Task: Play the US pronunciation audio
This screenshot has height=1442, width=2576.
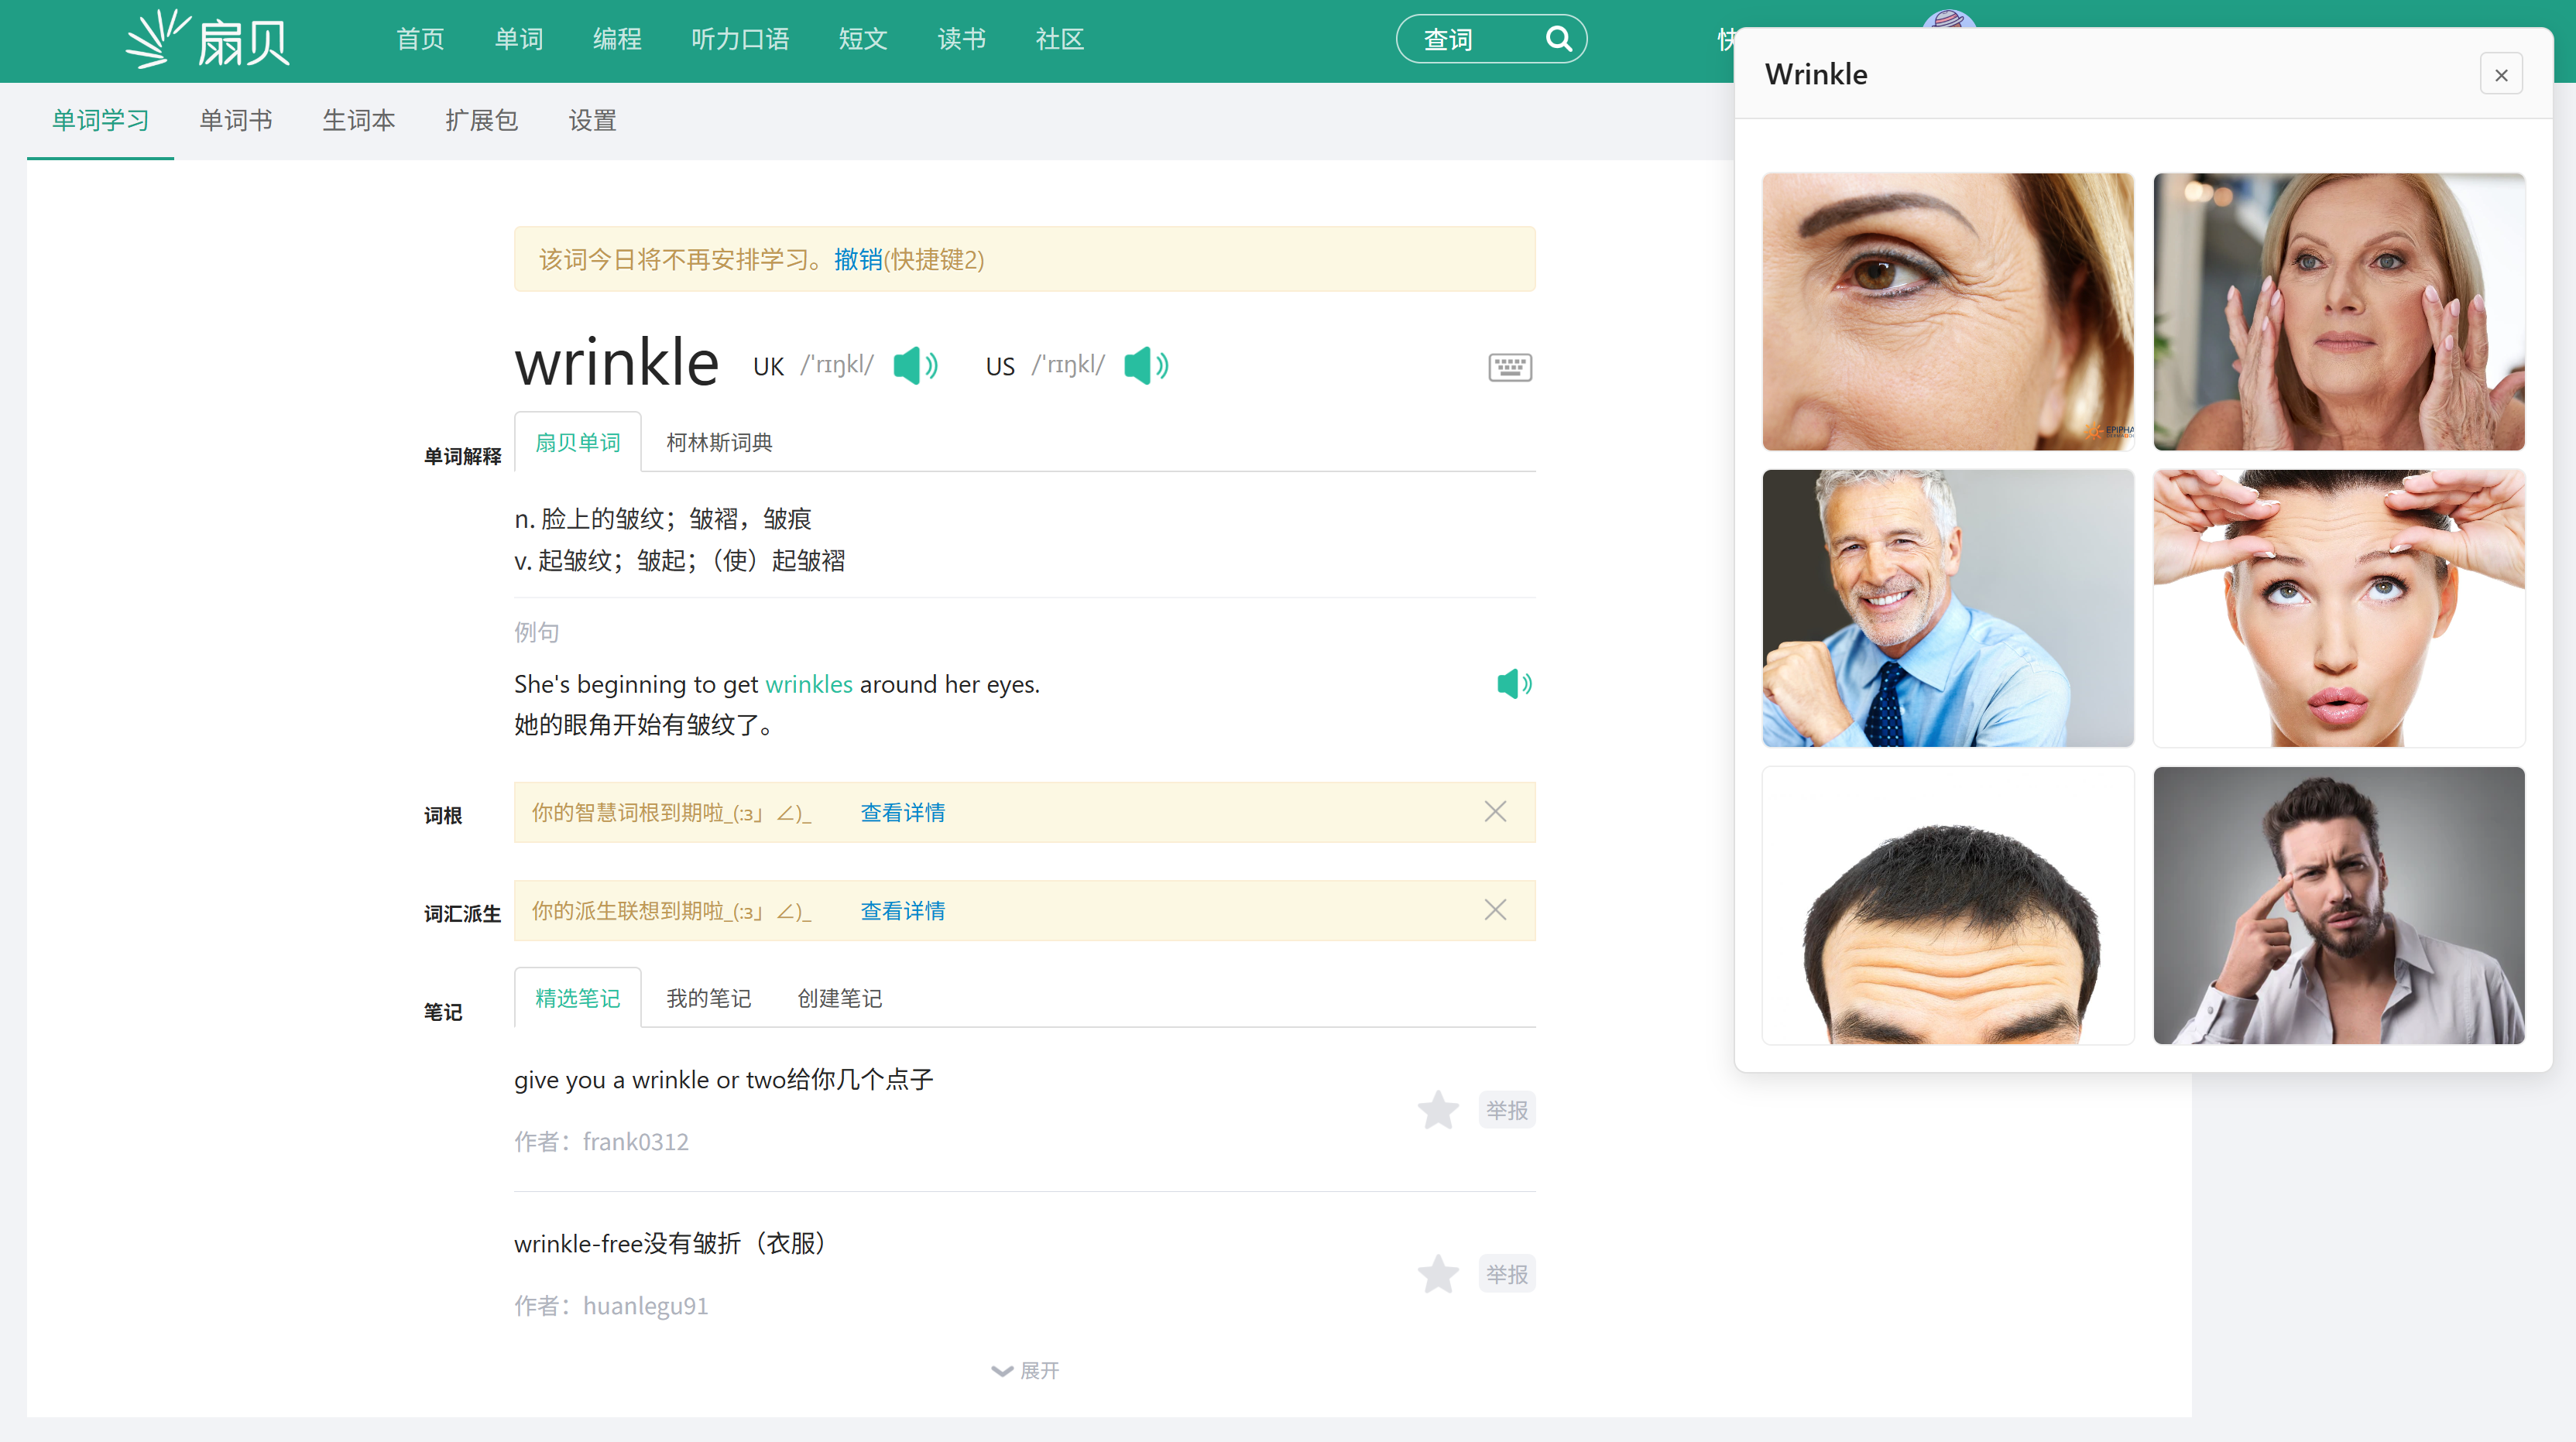Action: [1145, 366]
